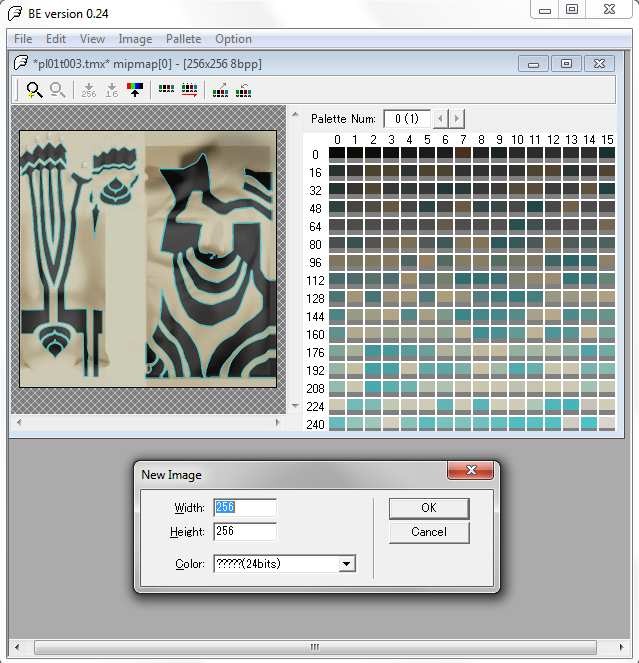Click the zoom in magnifier icon
This screenshot has width=639, height=663.
pyautogui.click(x=34, y=90)
